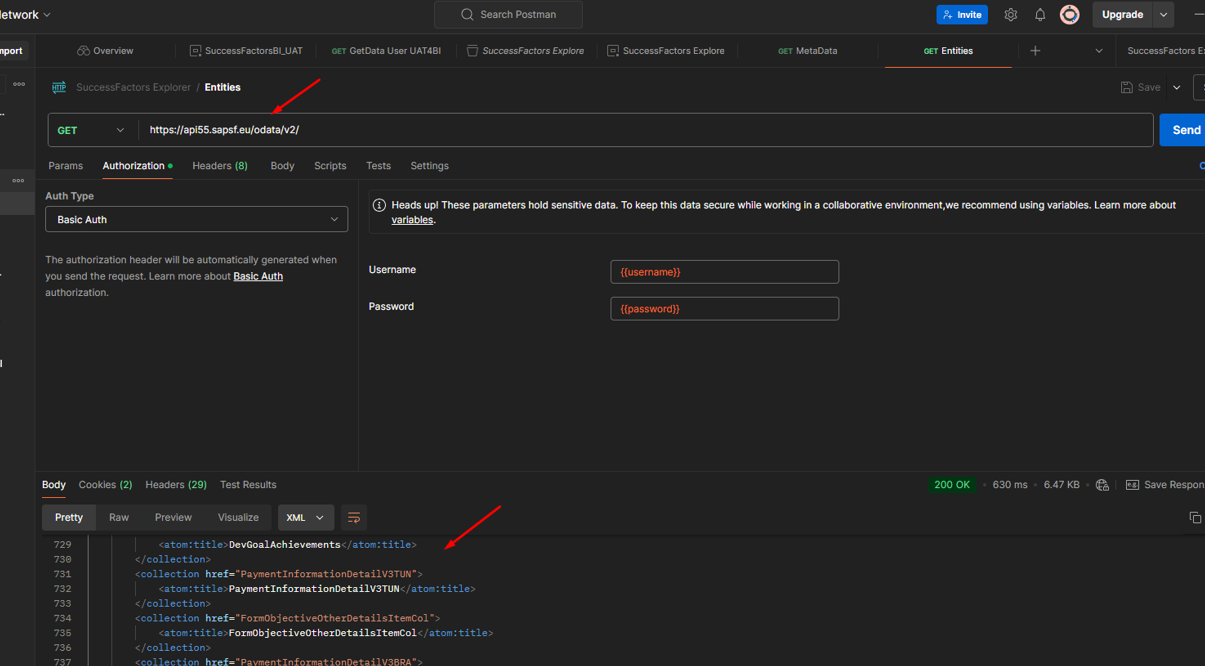Click the Password input field

[x=725, y=309]
